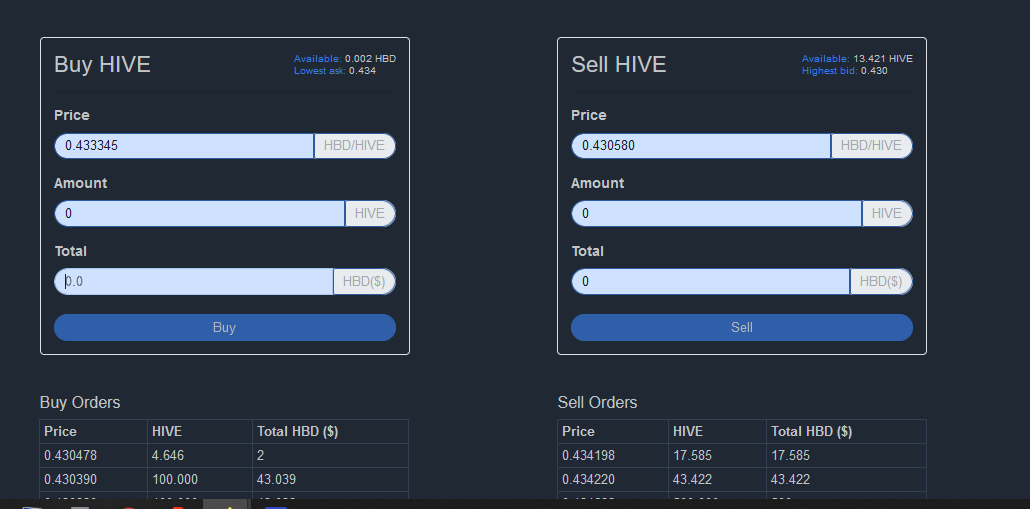Select buy order HIVE amount 100.000 in 0.430390 row

pyautogui.click(x=175, y=479)
